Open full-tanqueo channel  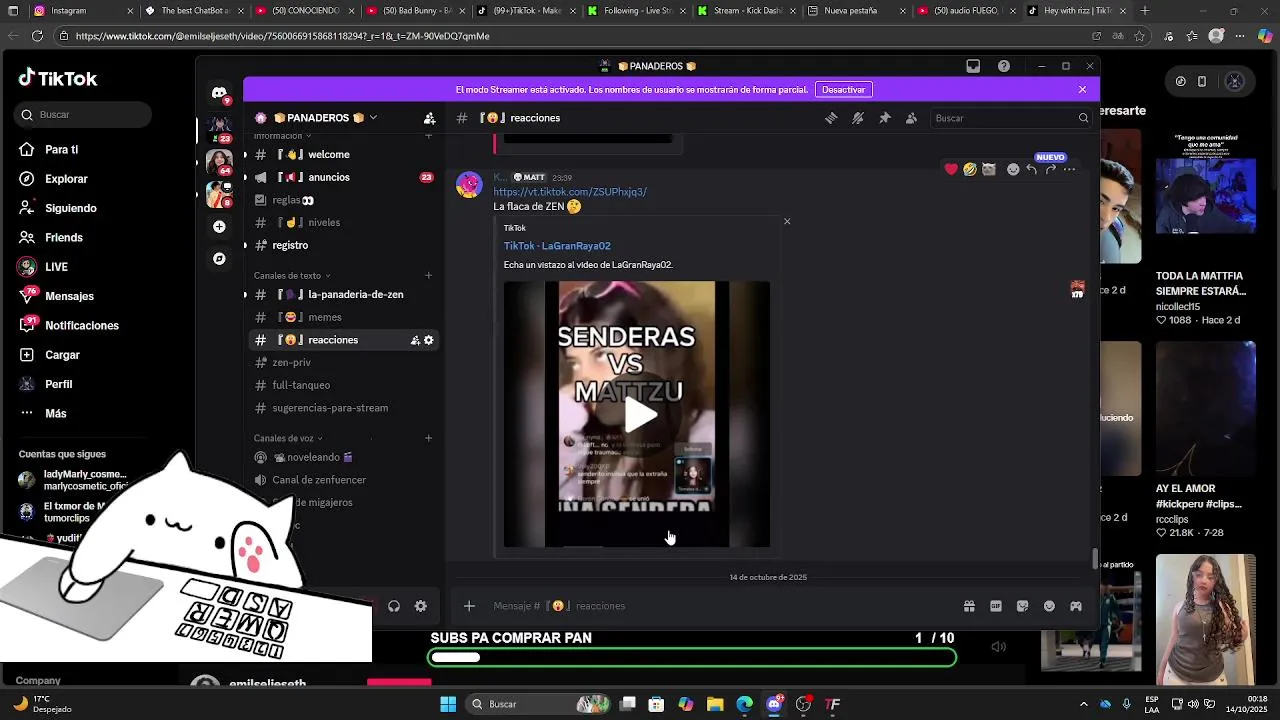[x=343, y=385]
